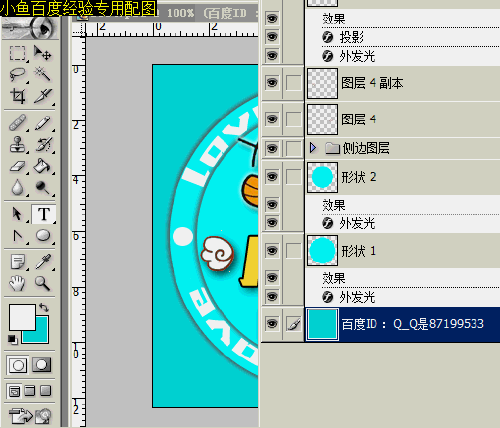Select the Clone Stamp tool

tap(17, 144)
